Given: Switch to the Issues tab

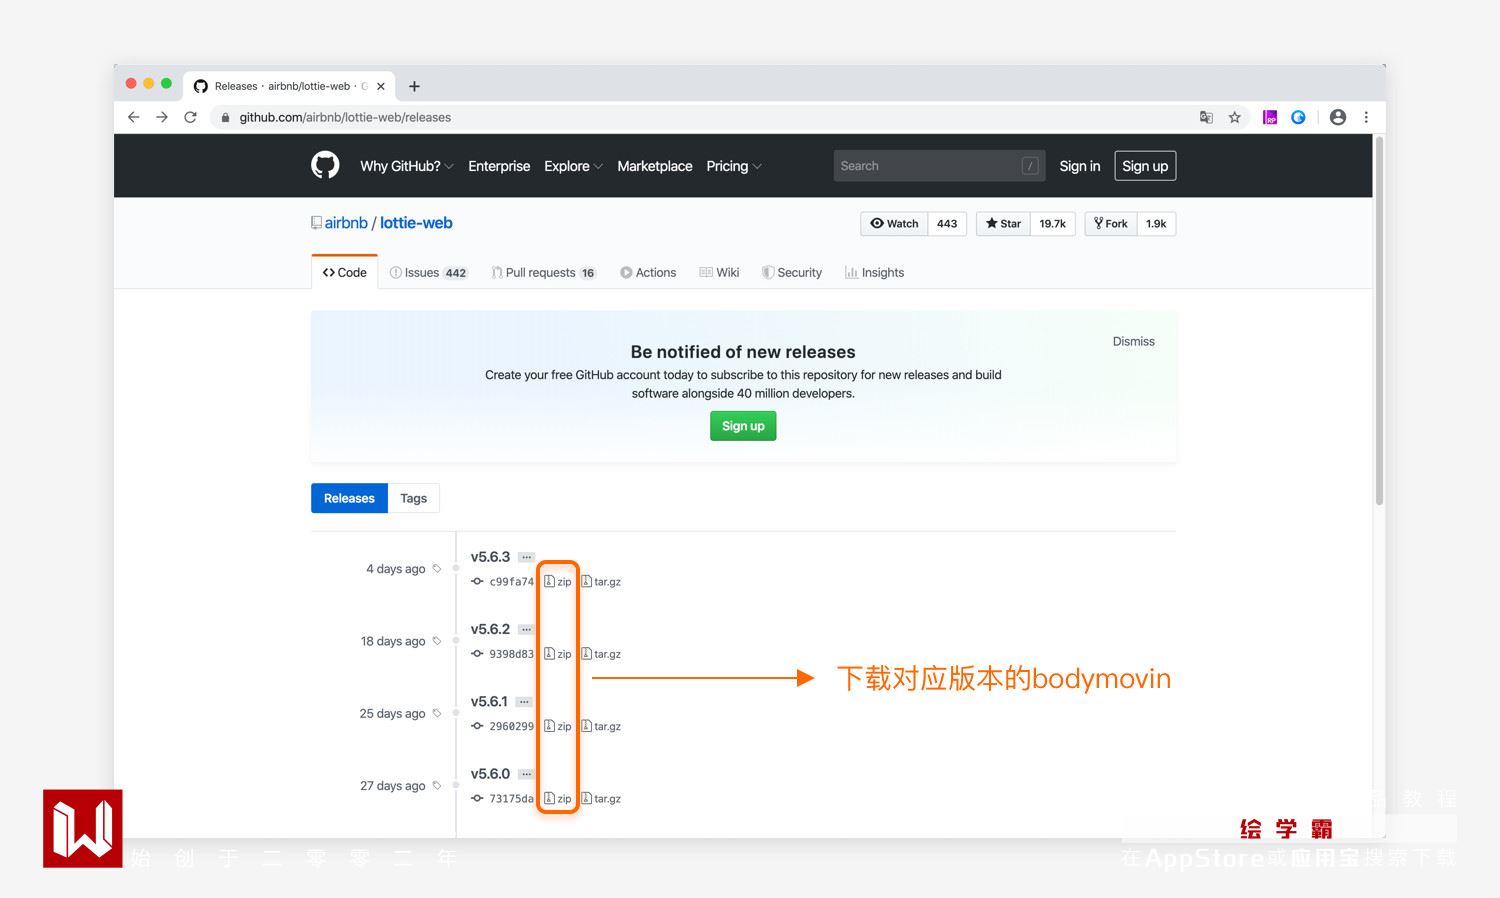Looking at the screenshot, I should 428,272.
